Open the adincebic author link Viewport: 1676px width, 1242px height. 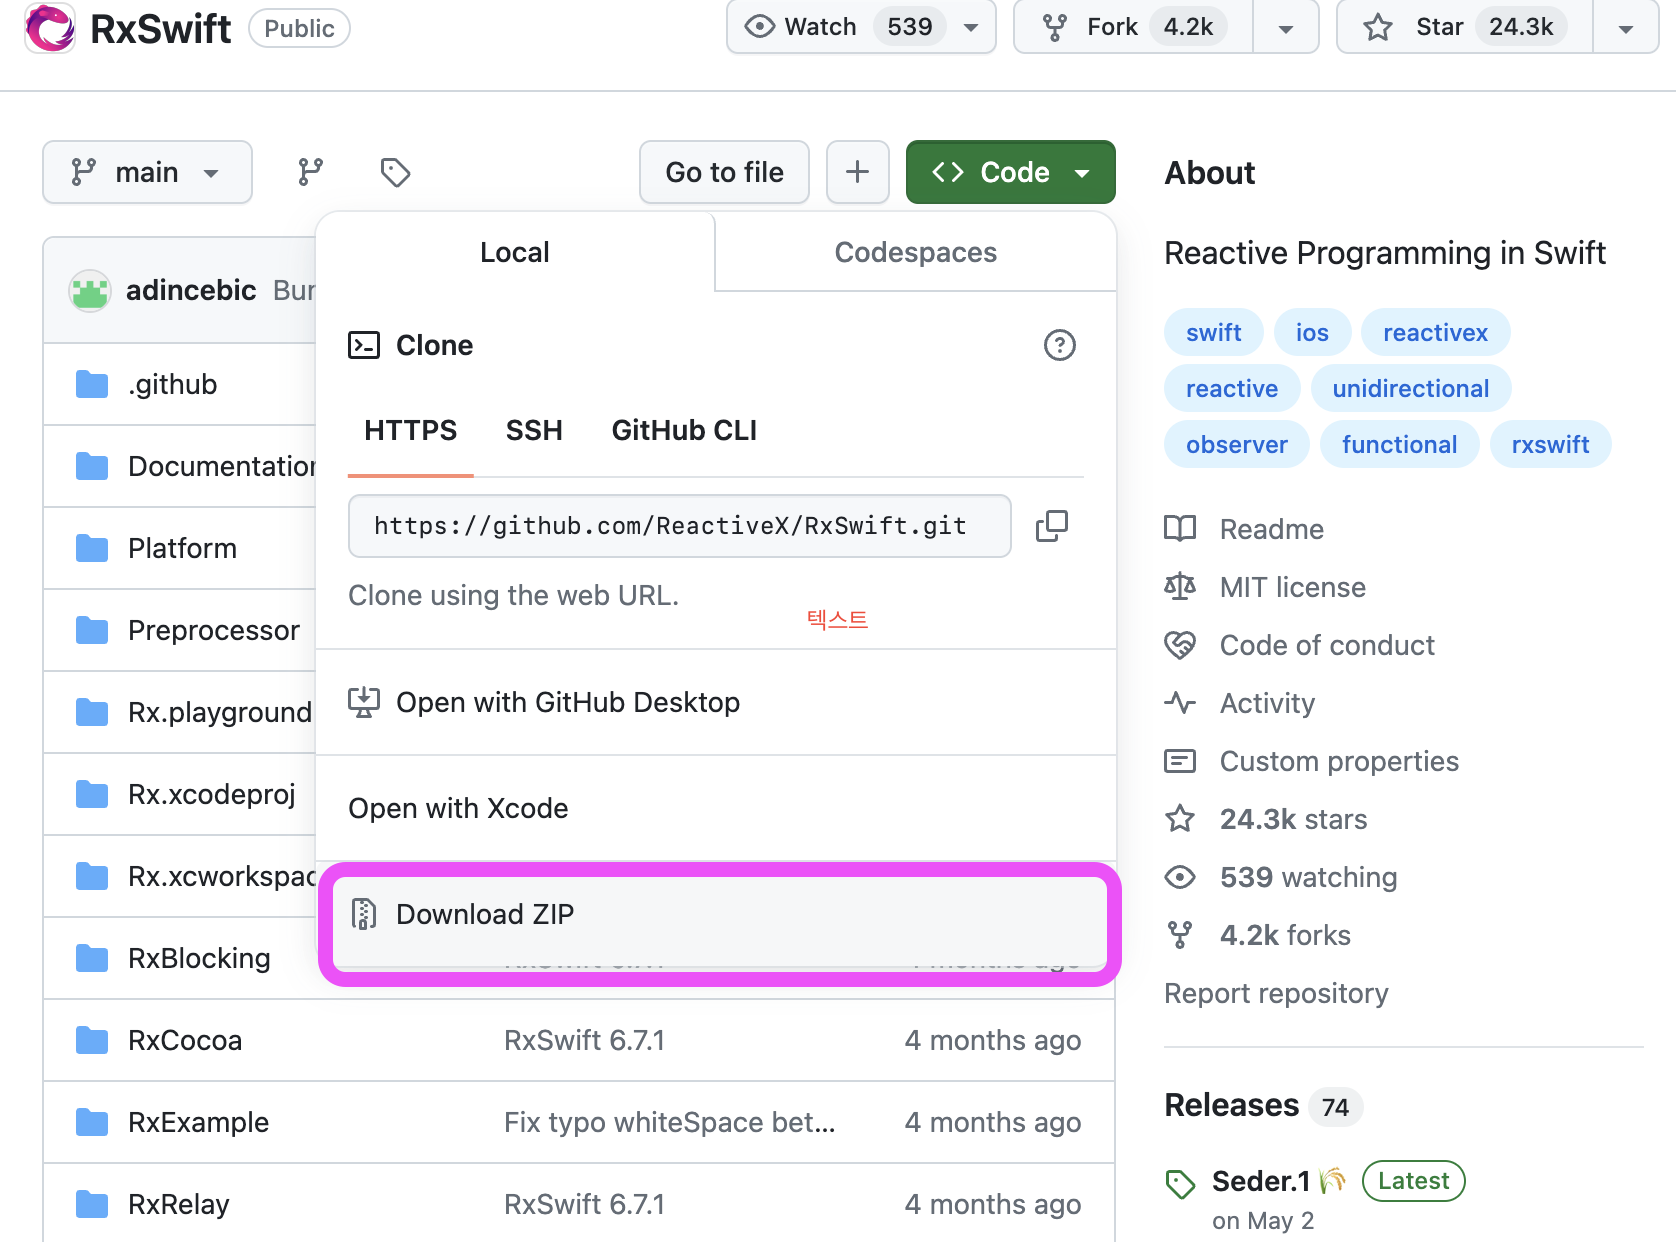[191, 290]
